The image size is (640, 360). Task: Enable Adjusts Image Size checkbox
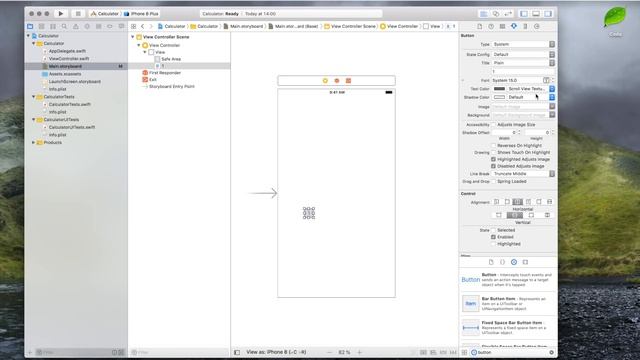click(493, 124)
